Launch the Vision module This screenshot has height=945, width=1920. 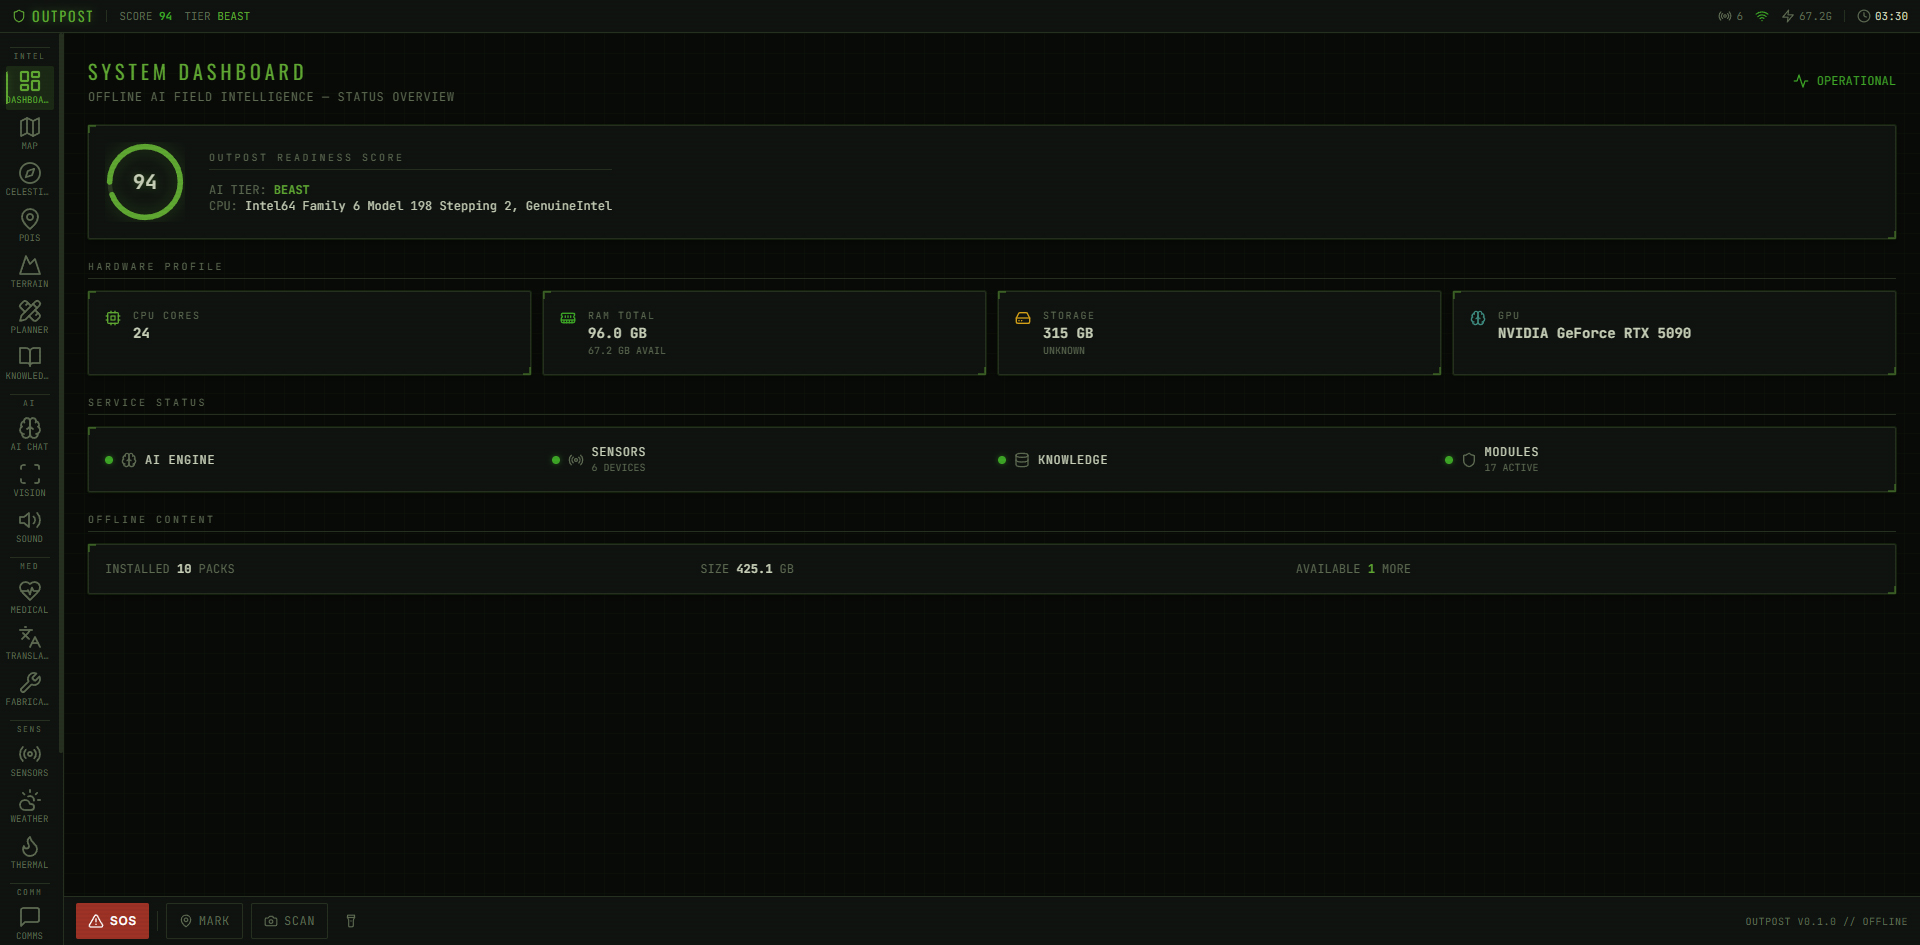30,480
